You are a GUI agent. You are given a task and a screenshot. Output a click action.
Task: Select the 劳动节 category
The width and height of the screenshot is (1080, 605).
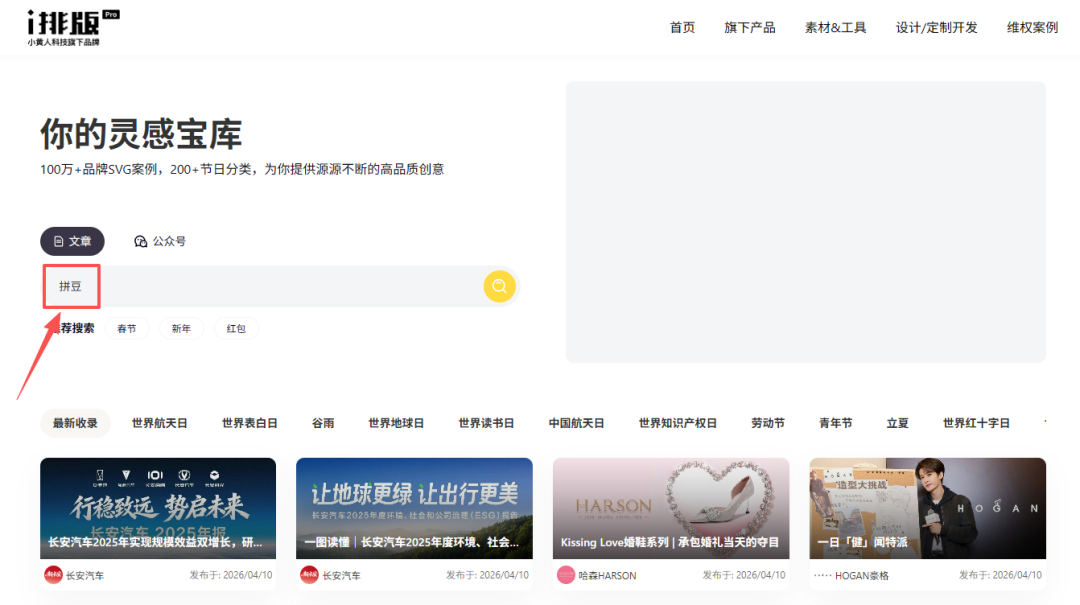pyautogui.click(x=768, y=423)
